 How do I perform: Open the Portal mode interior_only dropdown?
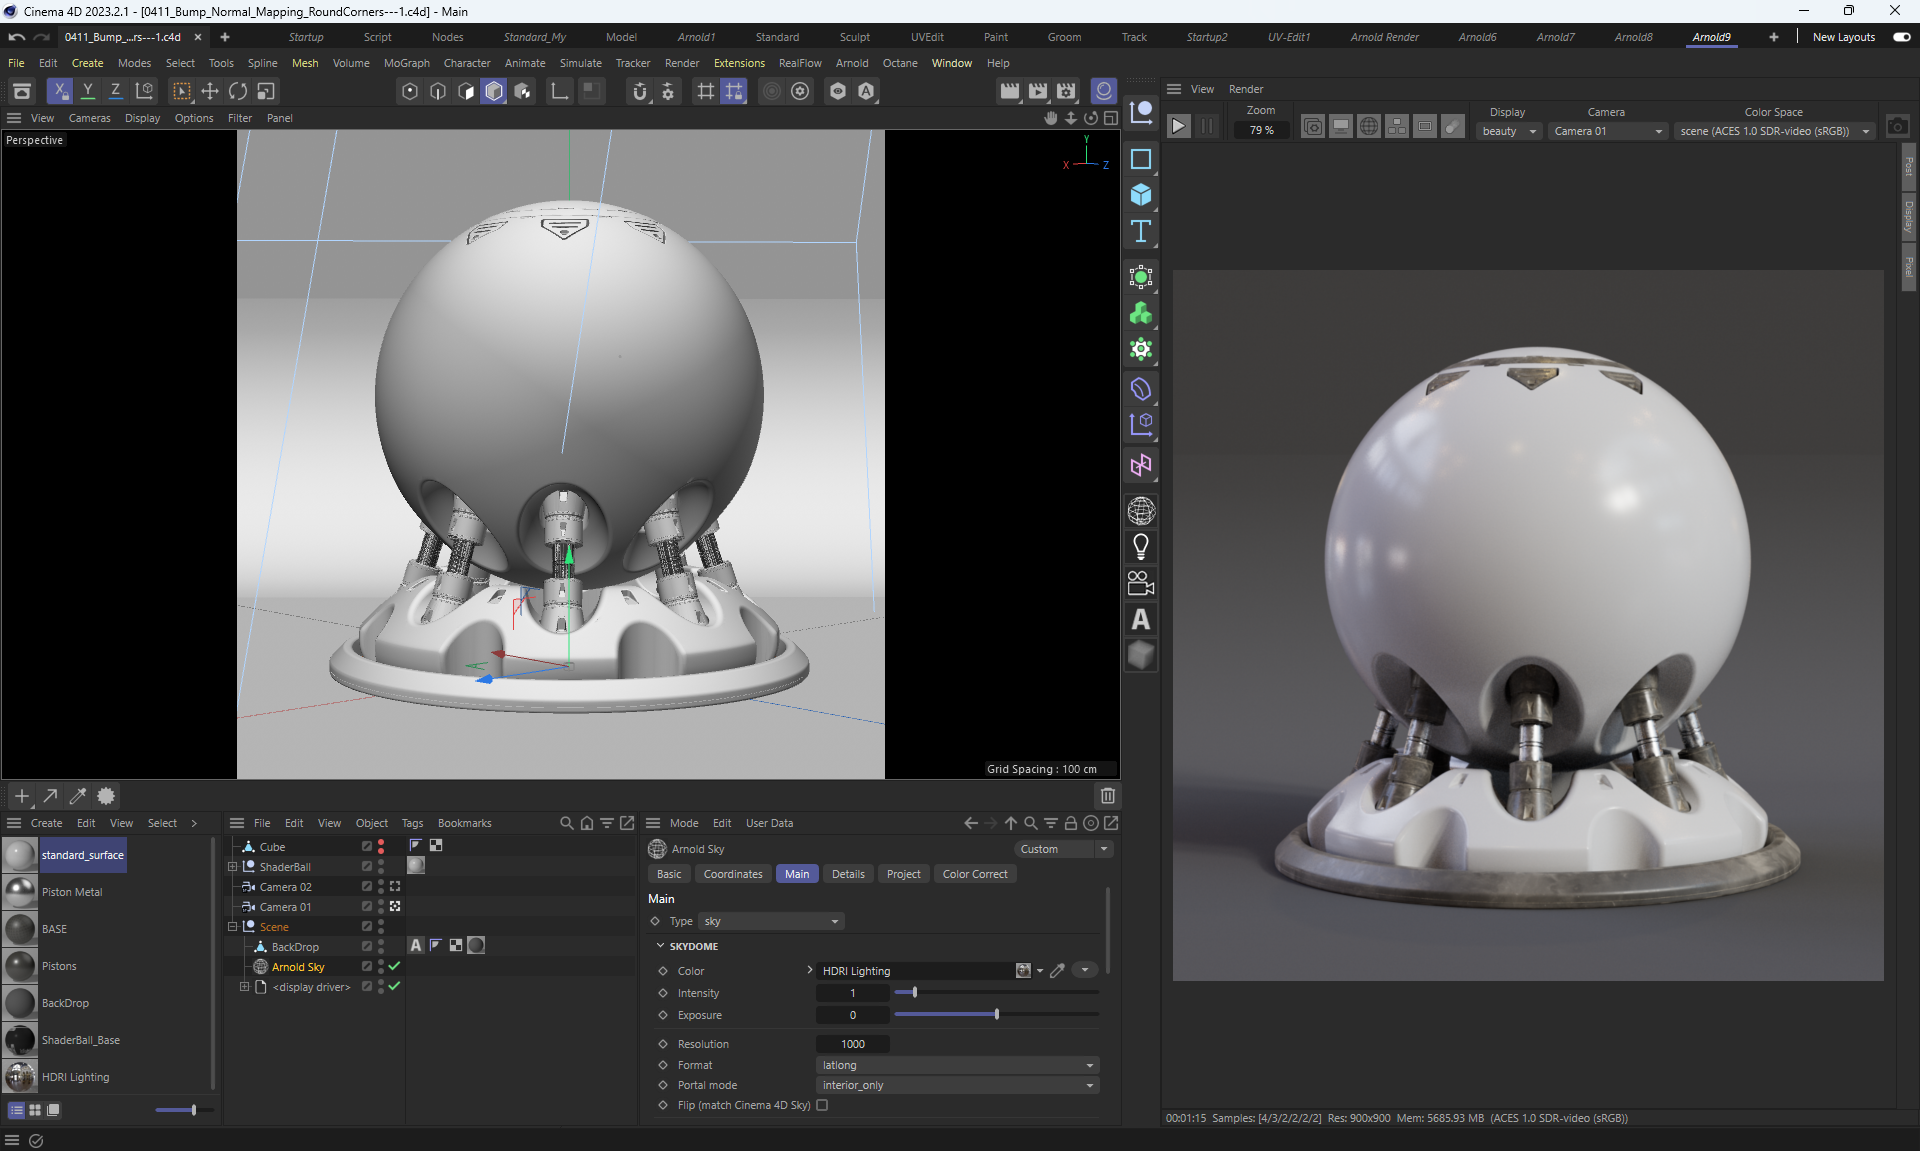click(x=957, y=1085)
